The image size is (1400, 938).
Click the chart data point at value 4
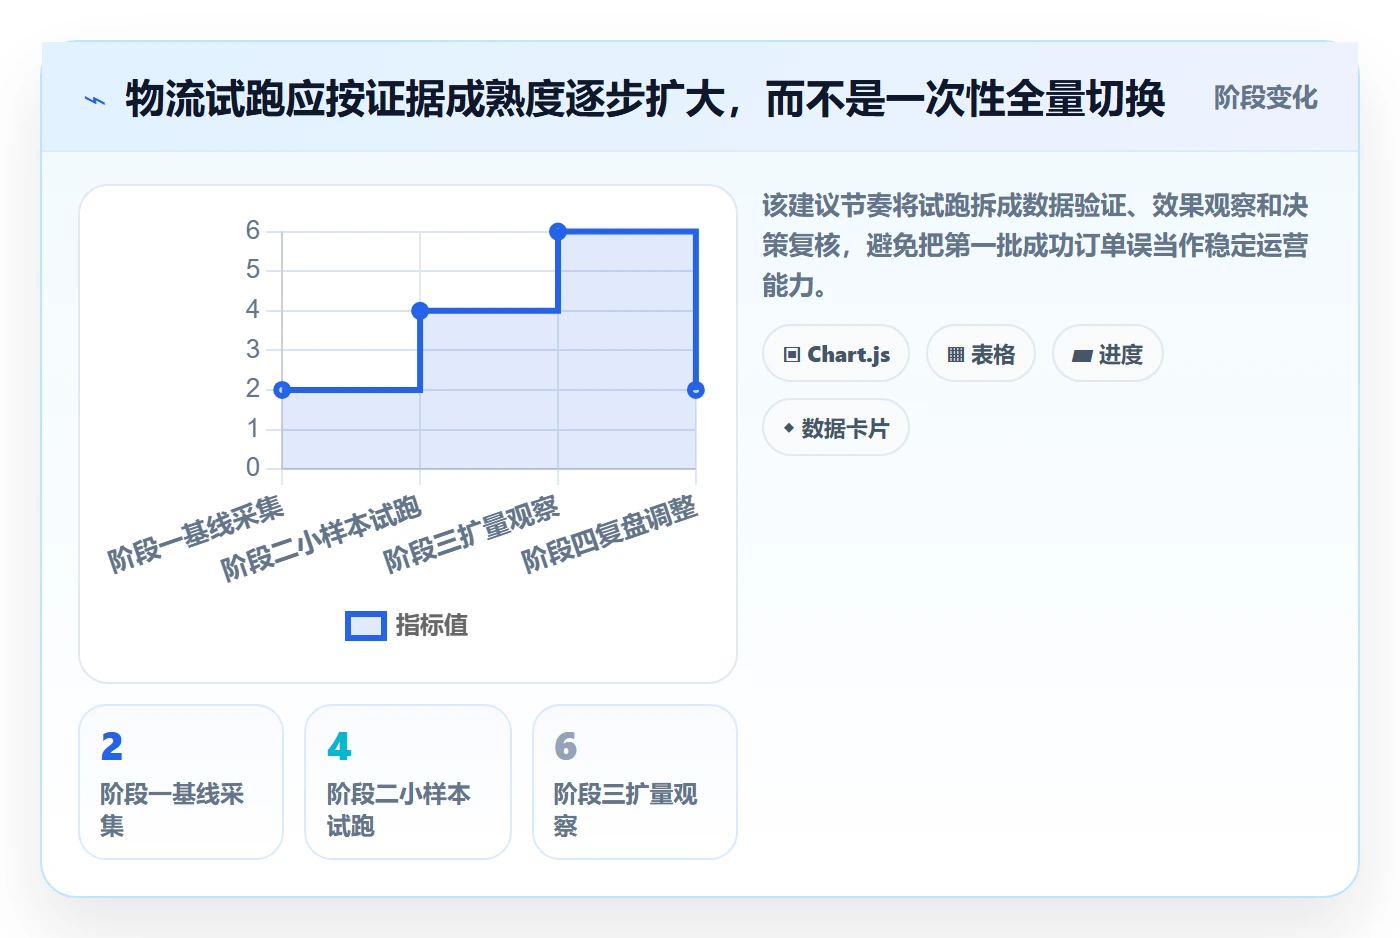tap(420, 311)
